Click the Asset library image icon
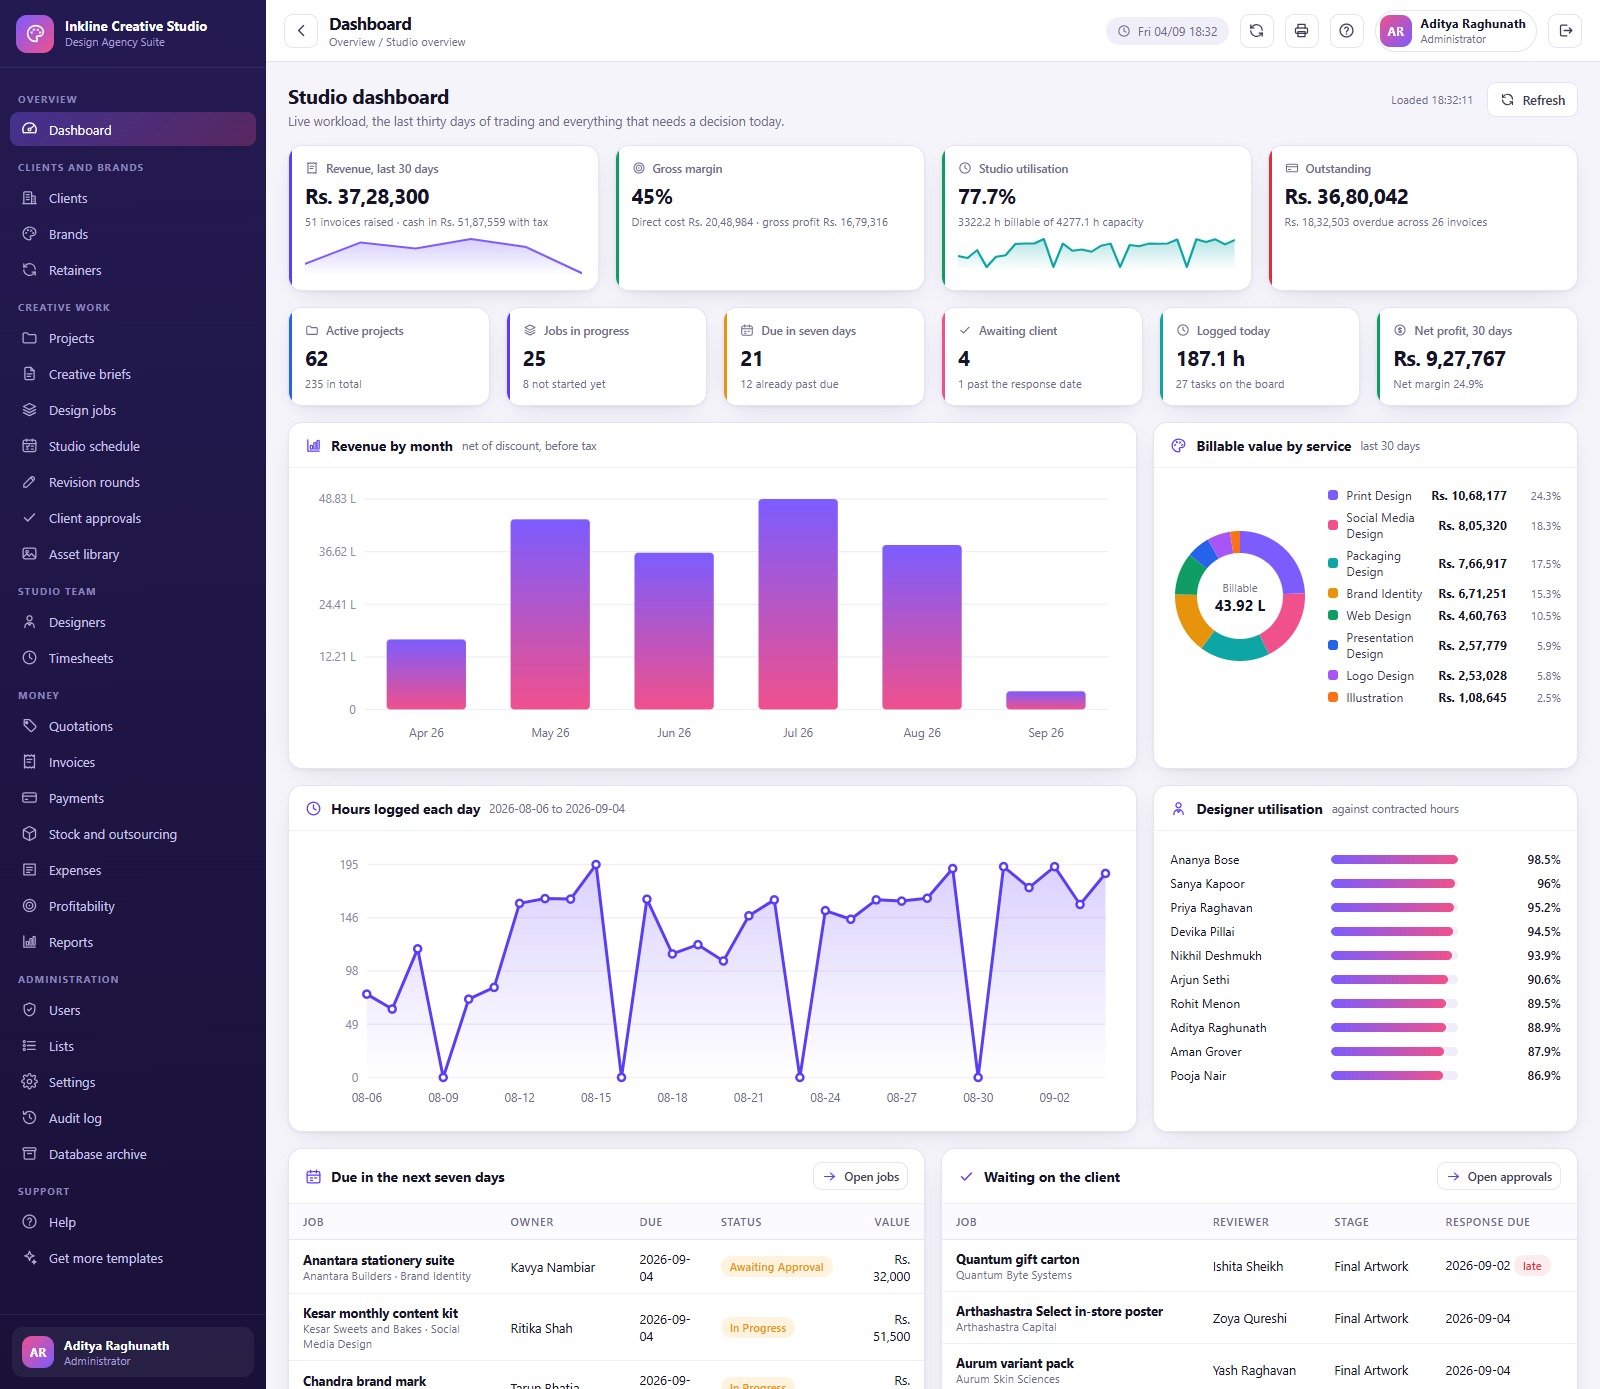This screenshot has width=1600, height=1389. pyautogui.click(x=30, y=554)
